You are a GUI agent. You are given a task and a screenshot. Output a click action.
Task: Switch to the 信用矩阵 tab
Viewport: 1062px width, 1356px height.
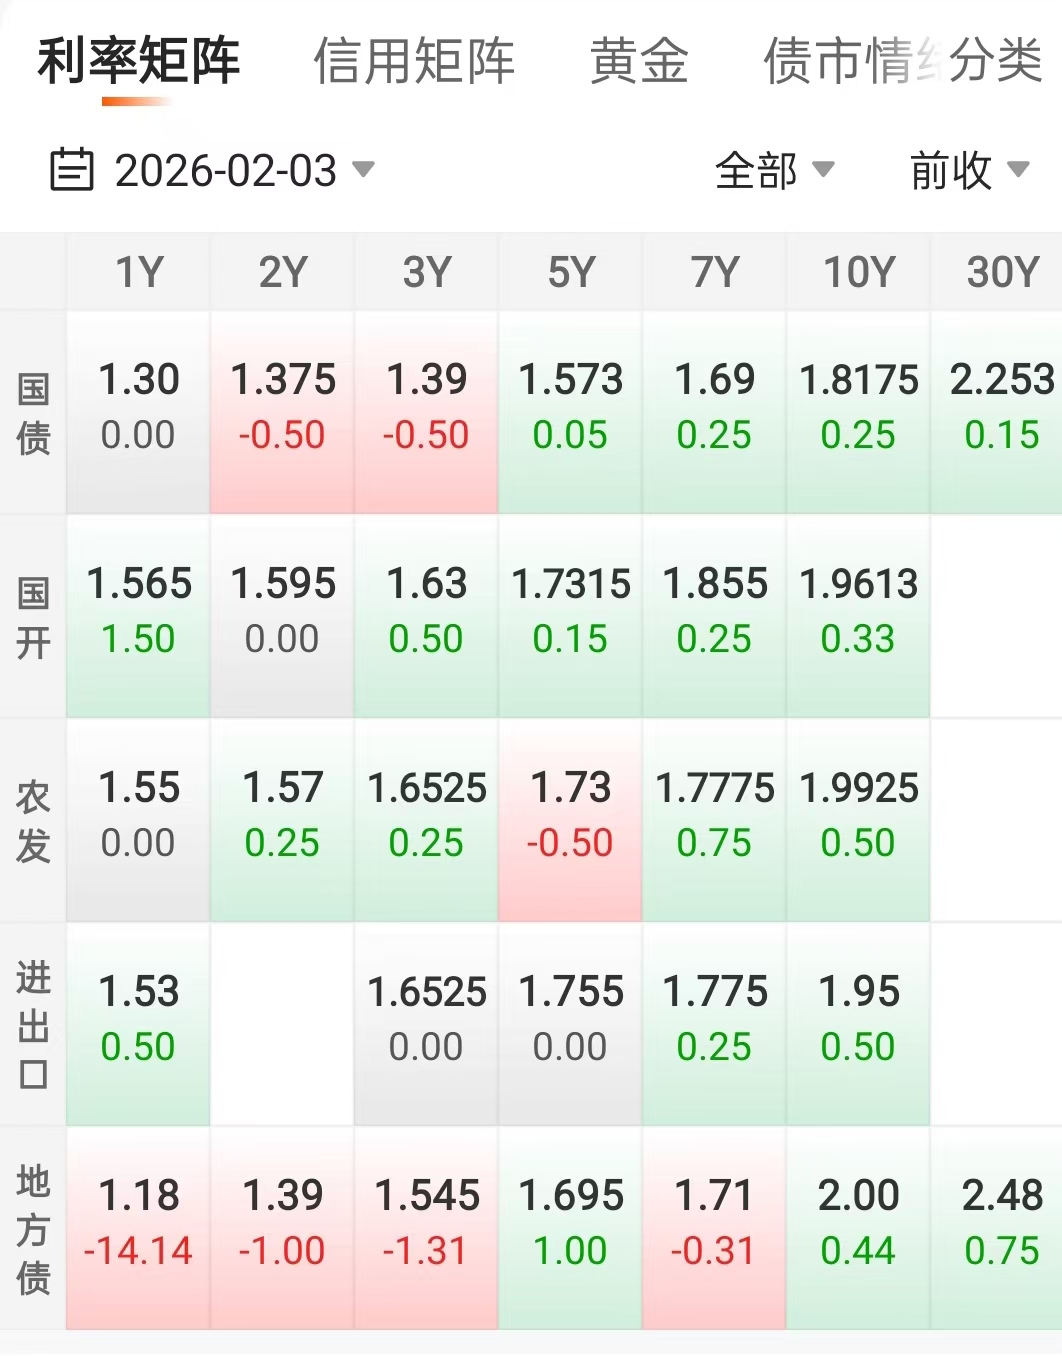tap(414, 61)
